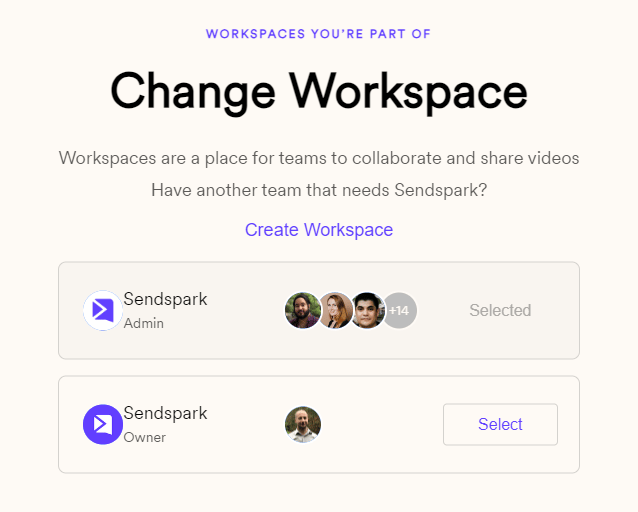
Task: Click the 'Change Workspace' heading
Action: (319, 92)
